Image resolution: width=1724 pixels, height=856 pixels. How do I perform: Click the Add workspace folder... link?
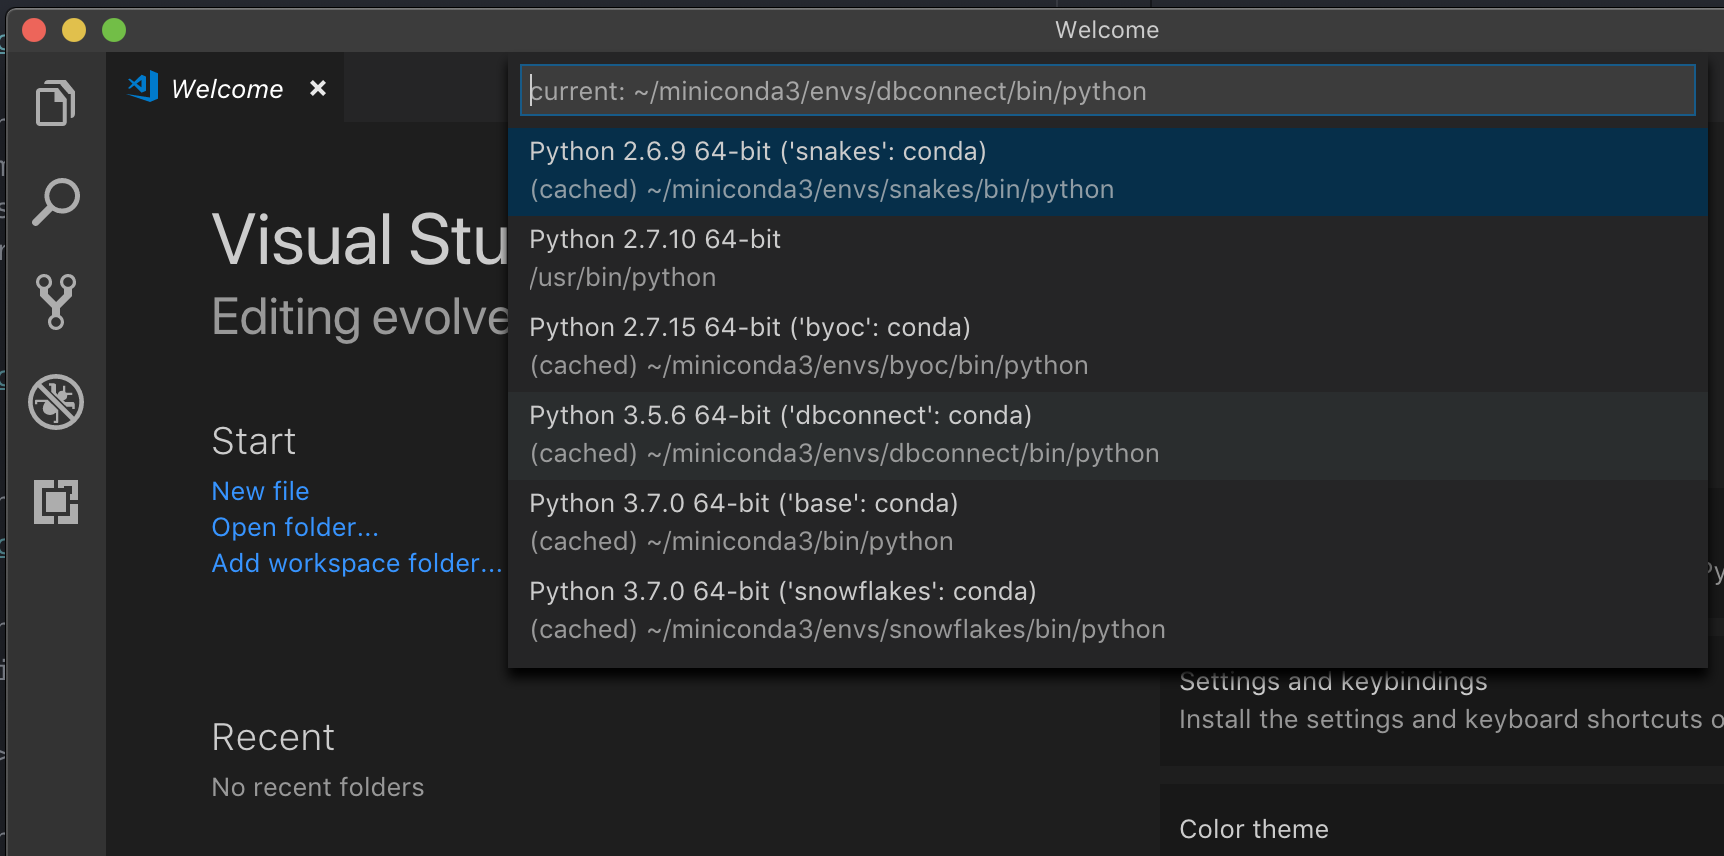356,563
